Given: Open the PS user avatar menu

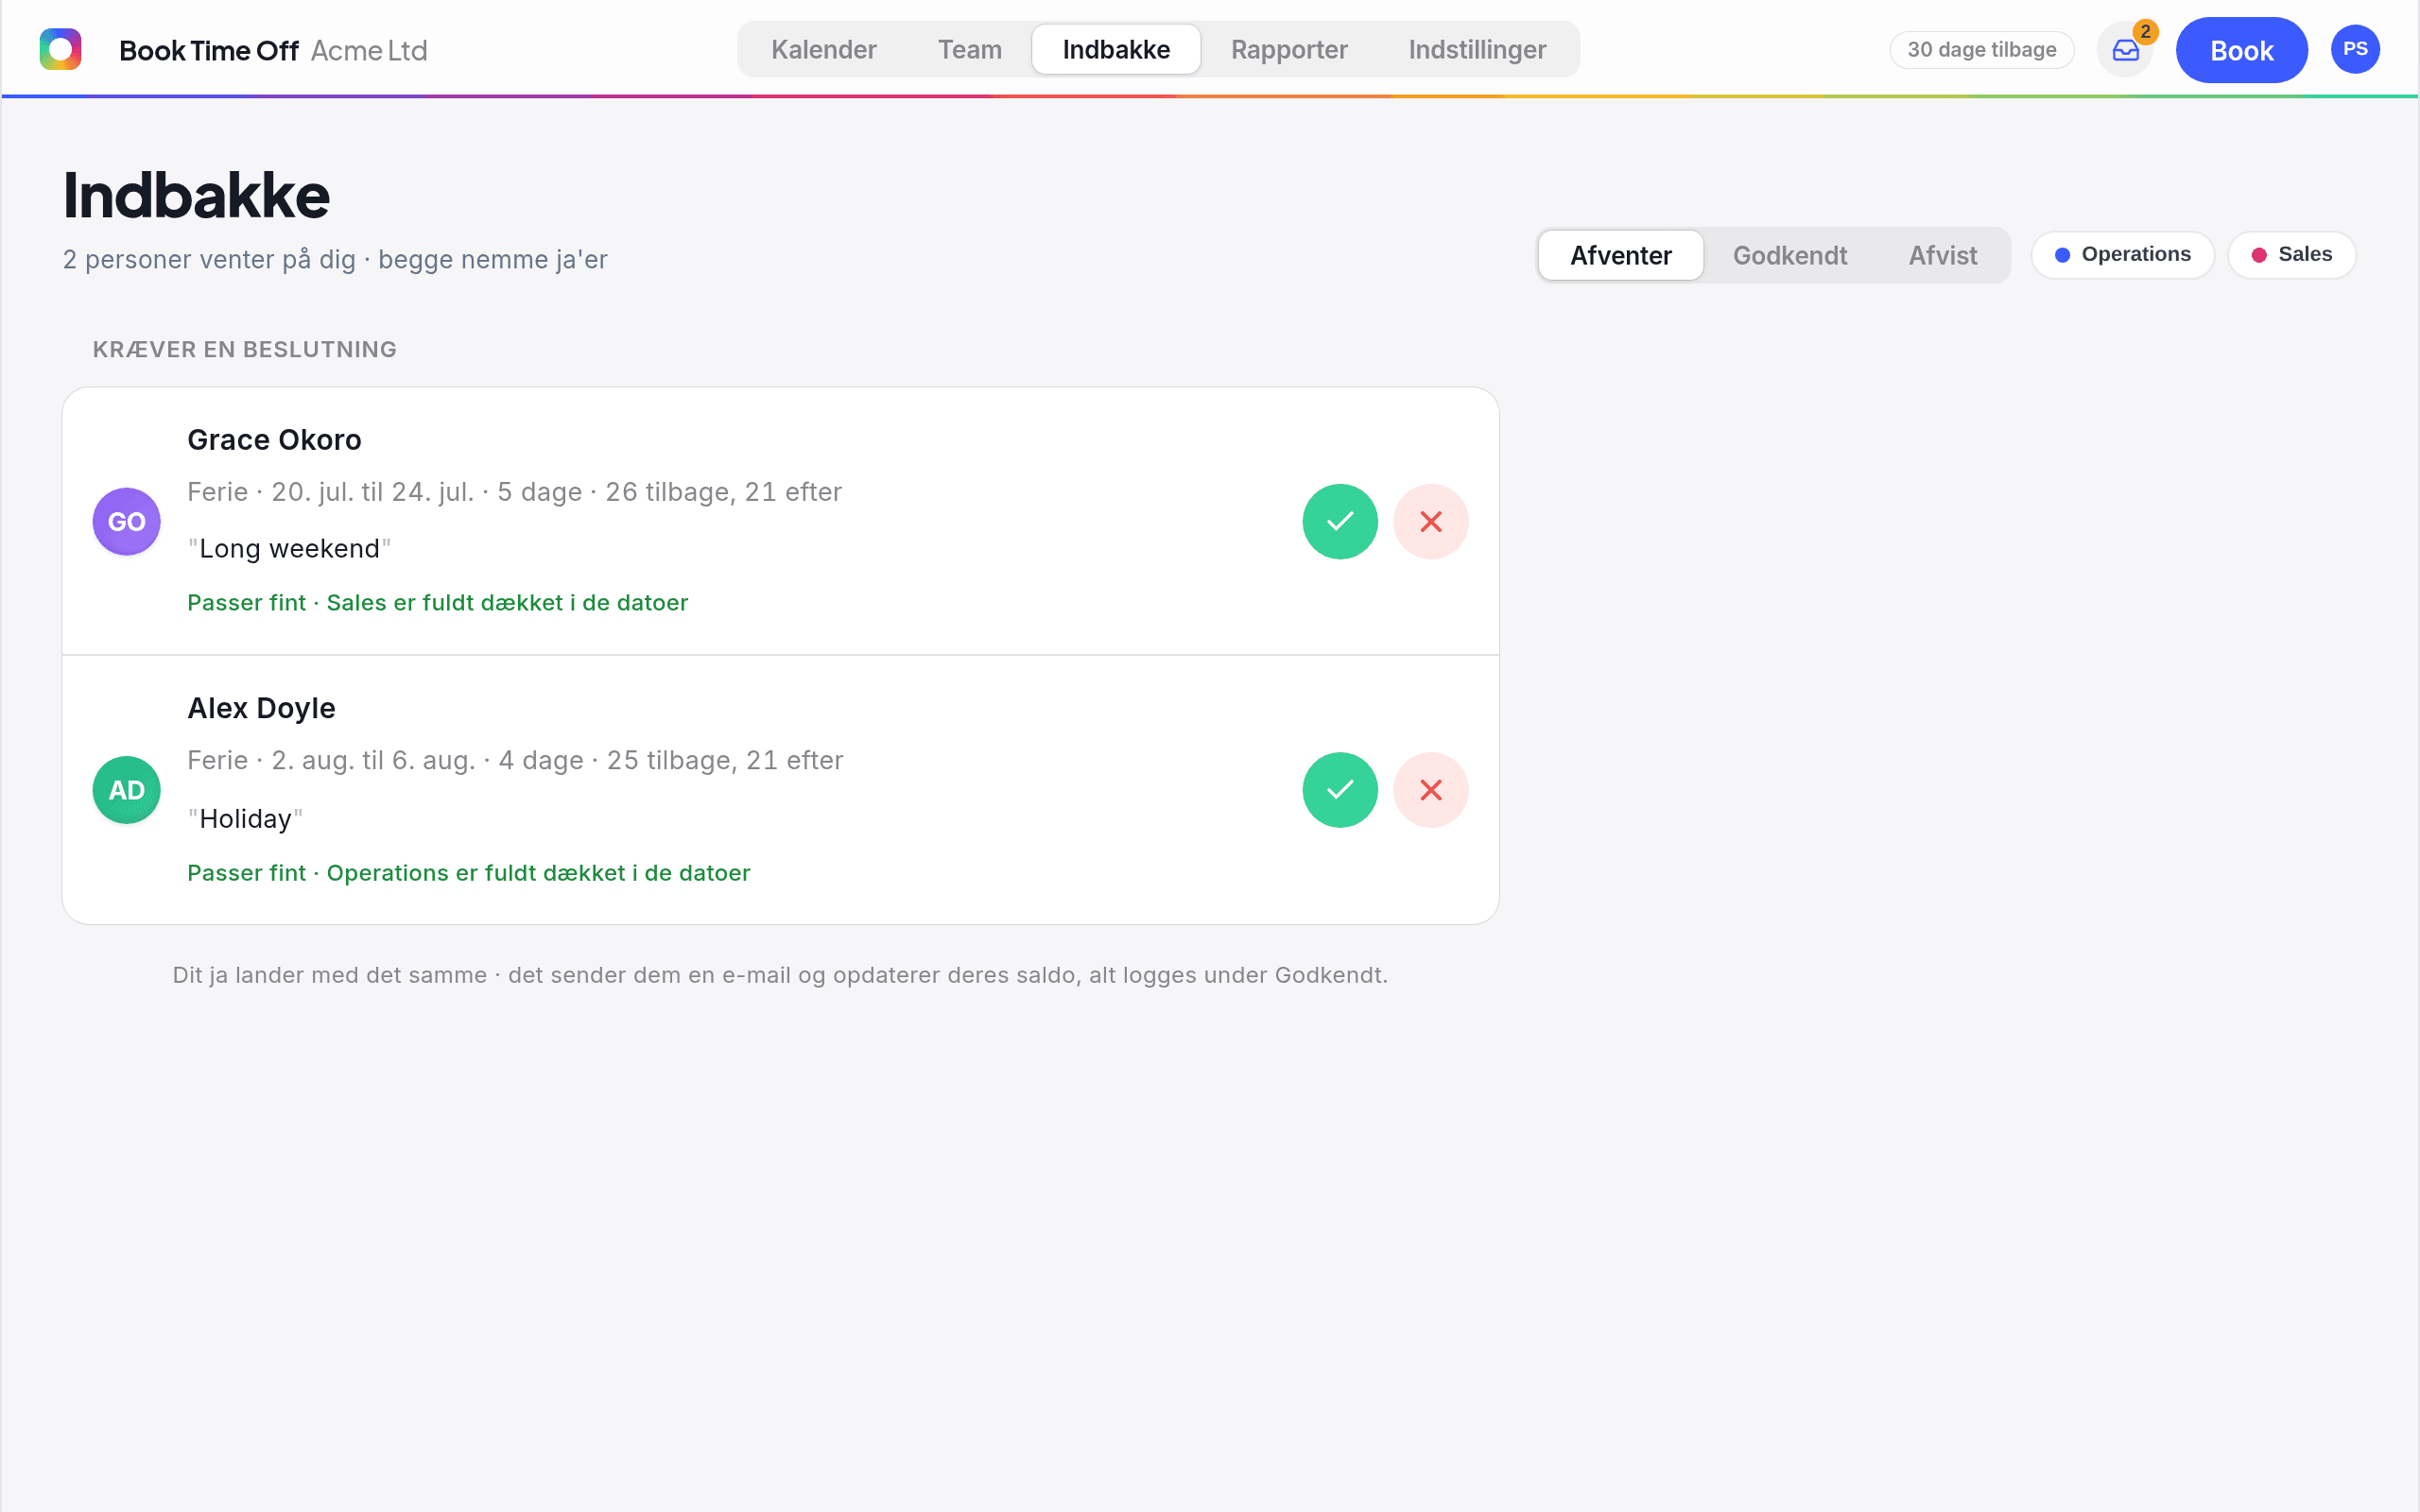Looking at the screenshot, I should (2355, 49).
